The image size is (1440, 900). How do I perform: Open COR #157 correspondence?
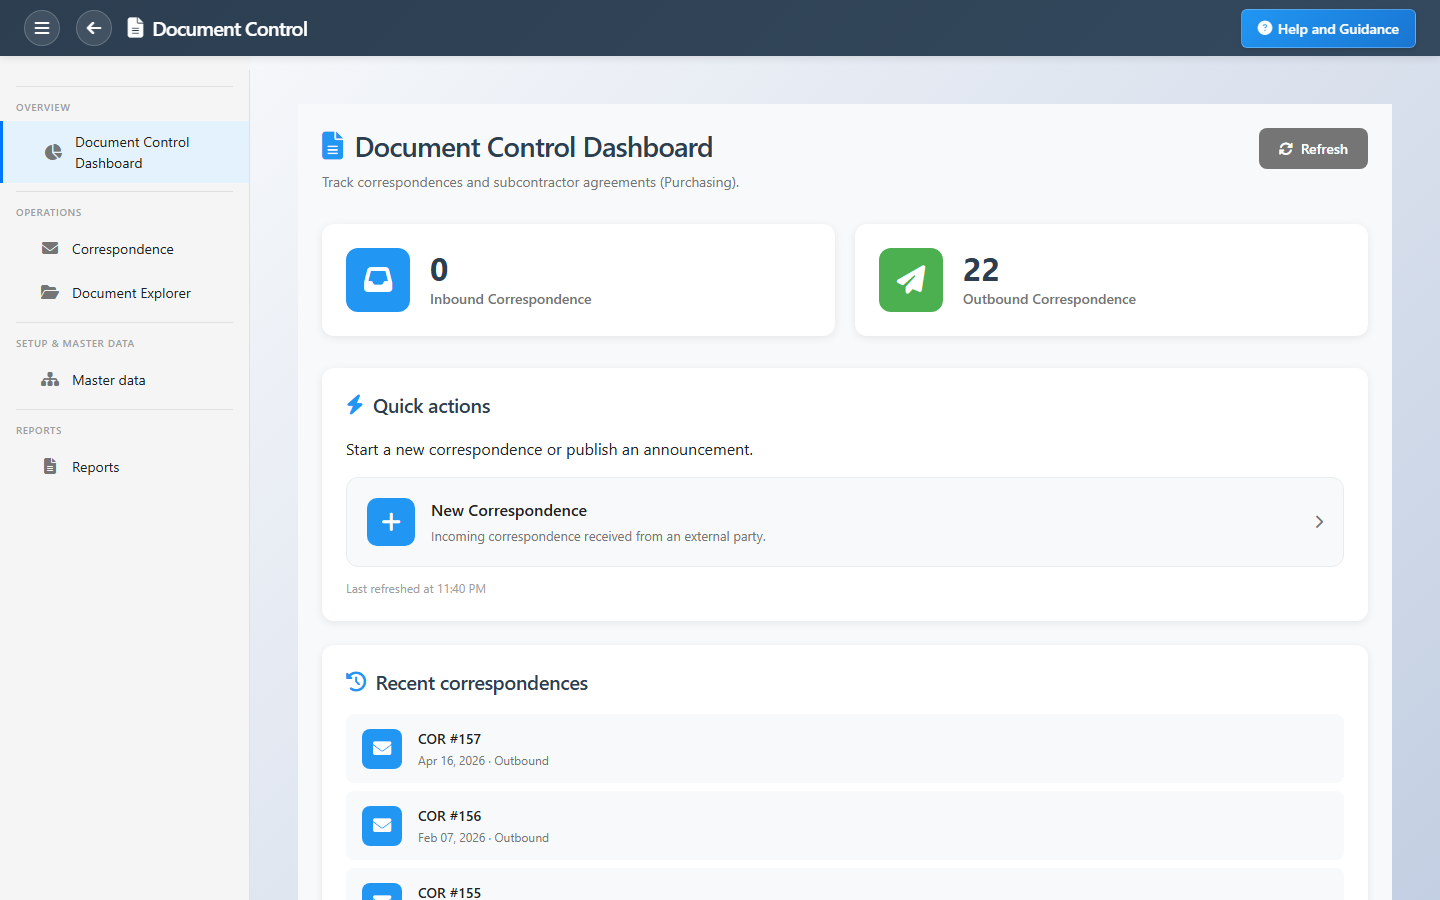click(x=845, y=749)
